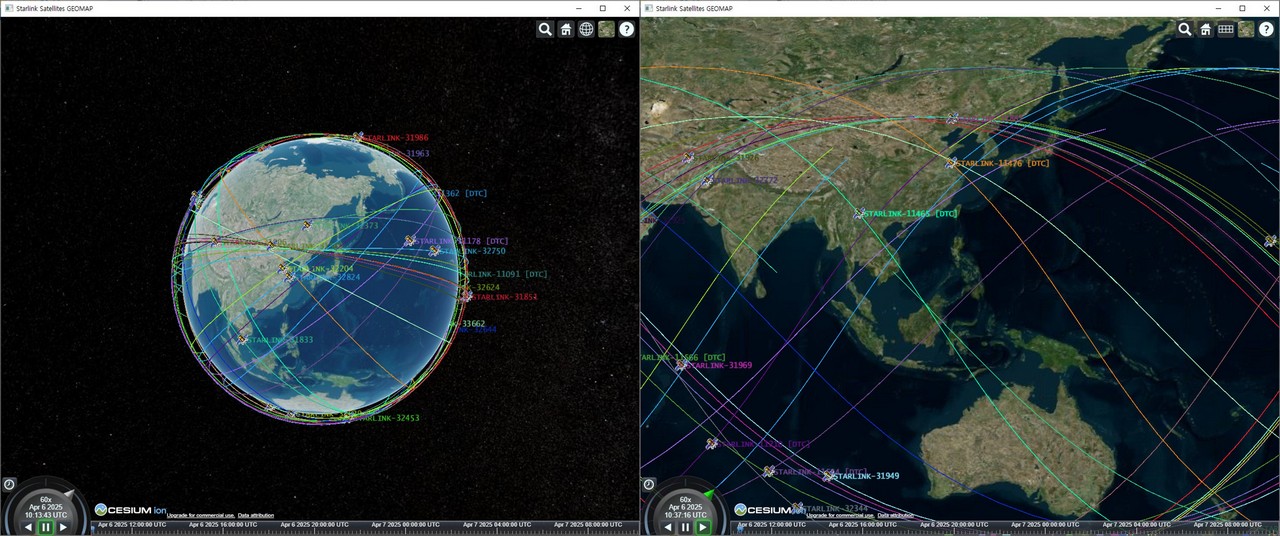The height and width of the screenshot is (536, 1280).
Task: Play animation in reverse, left window
Action: (28, 527)
